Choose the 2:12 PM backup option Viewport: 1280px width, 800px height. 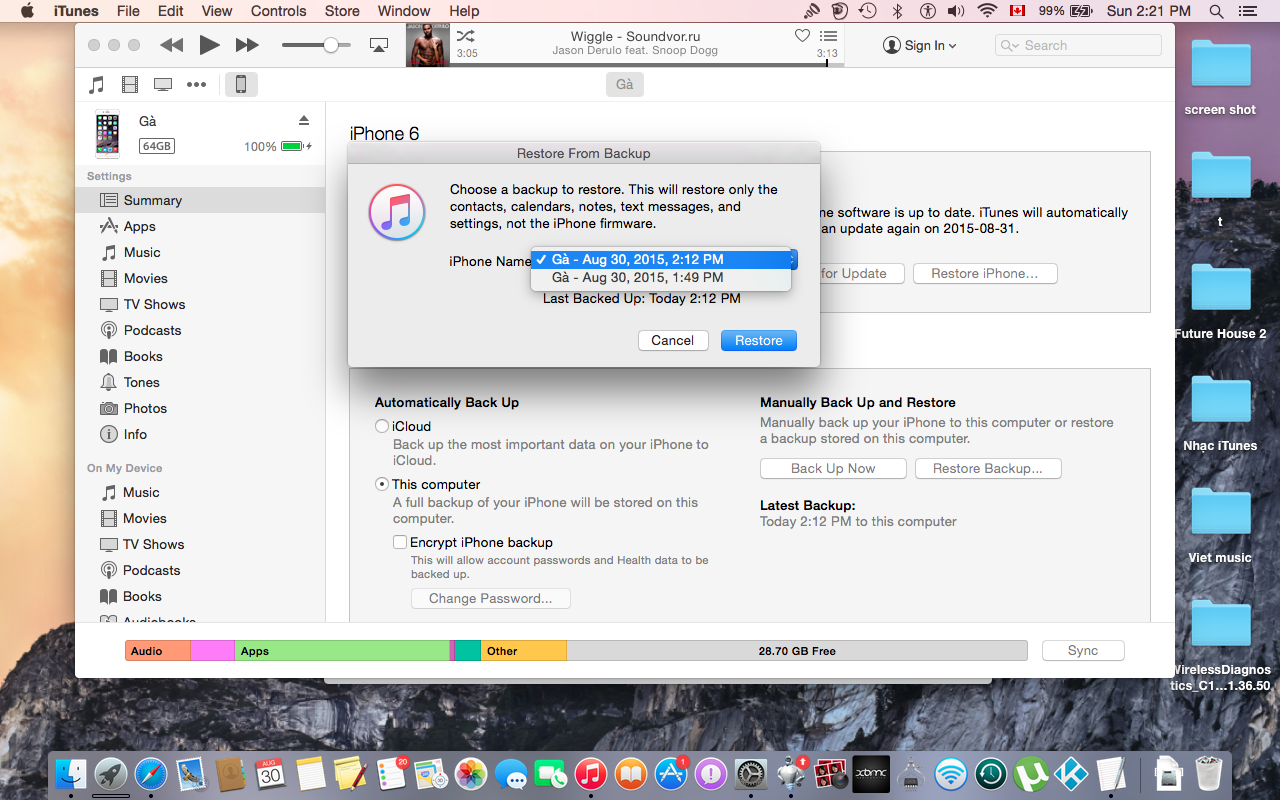(661, 259)
